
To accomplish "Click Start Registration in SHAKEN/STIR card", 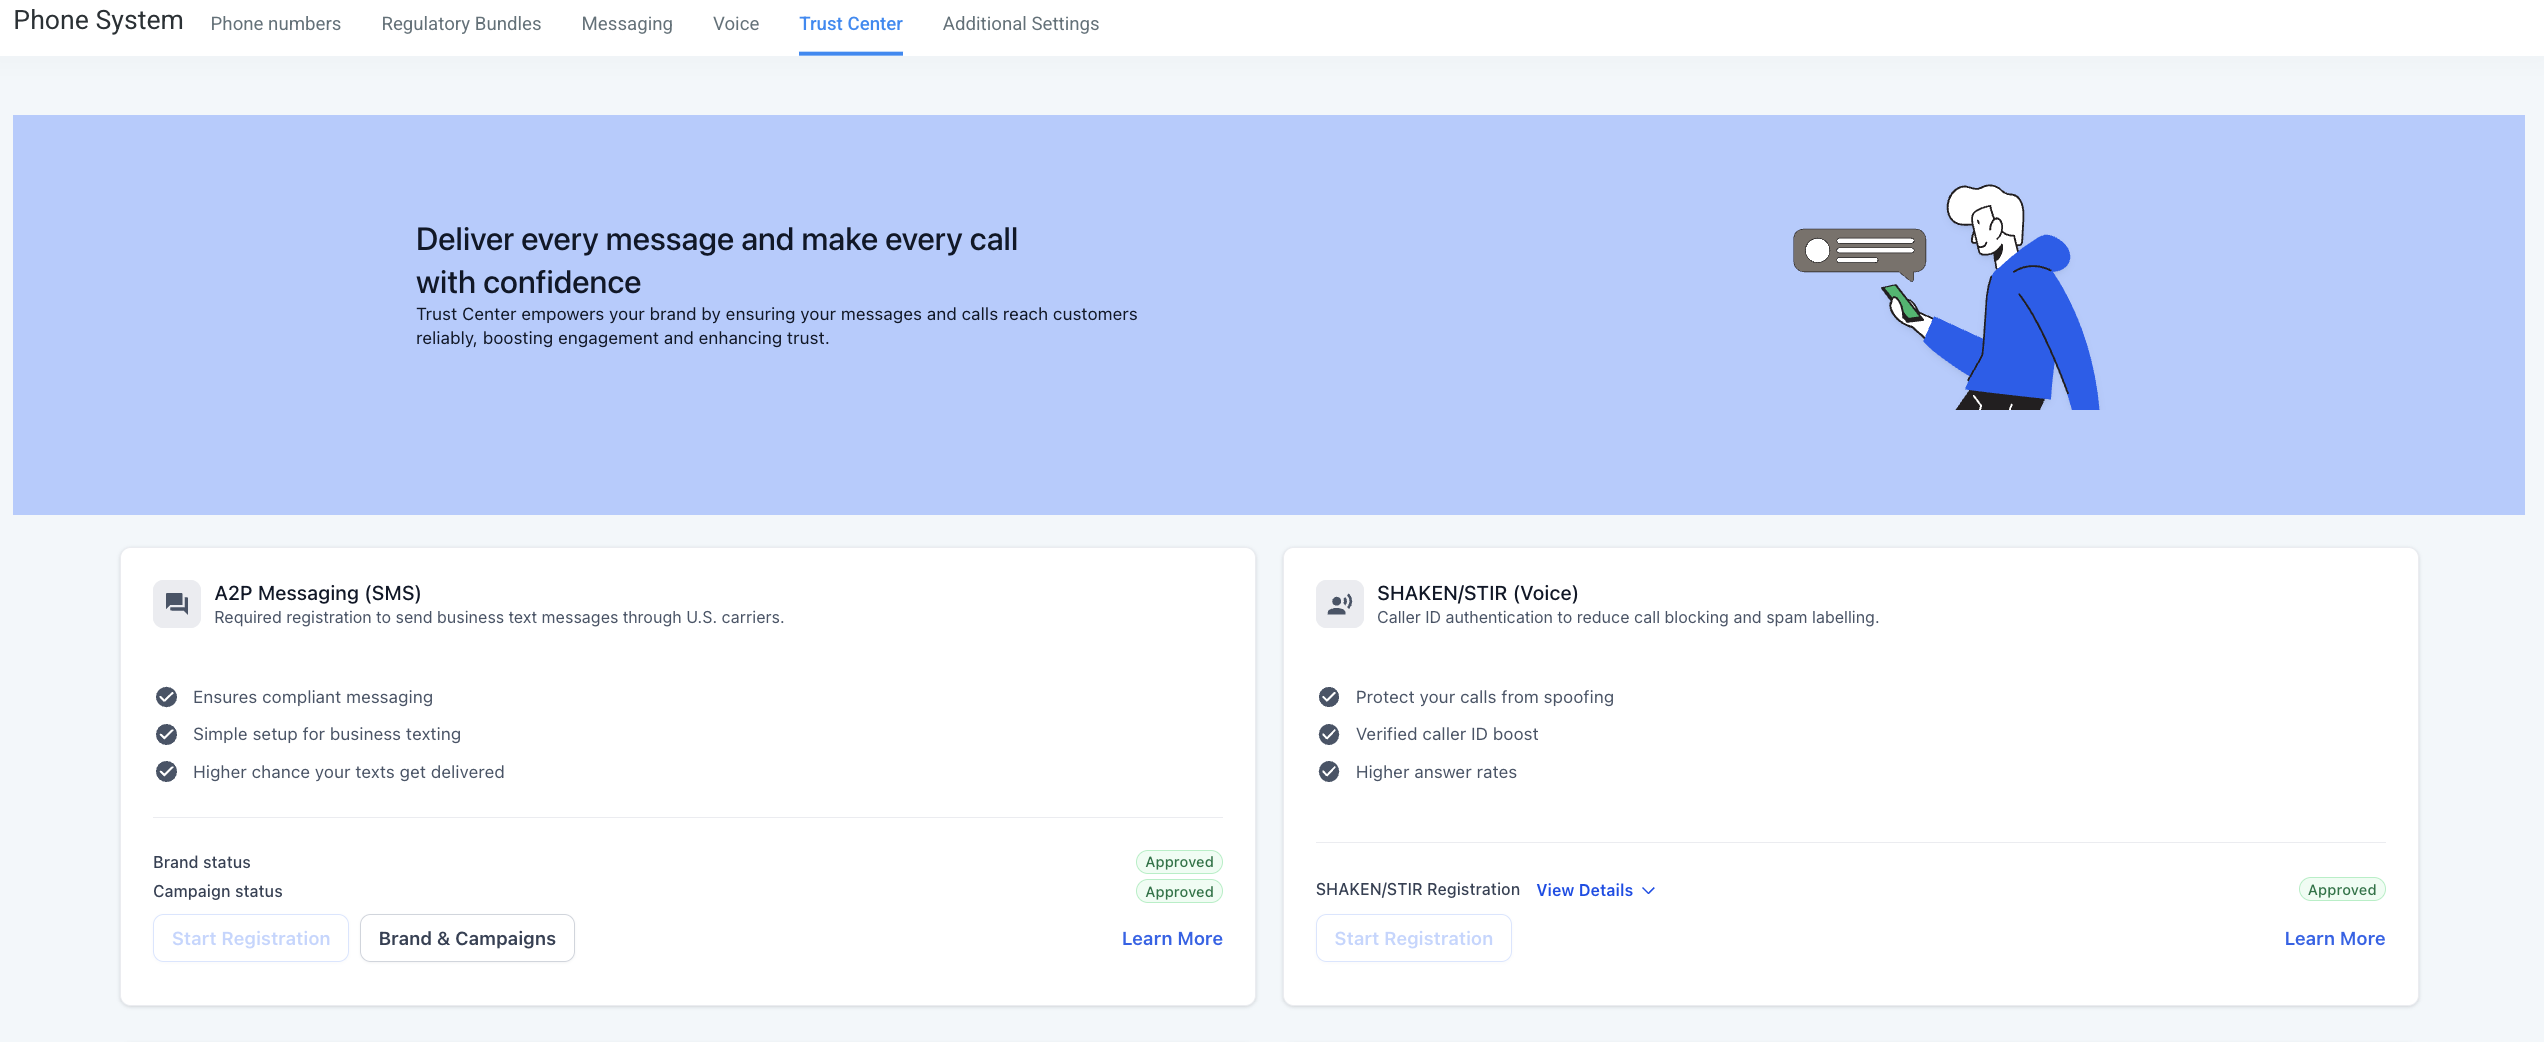I will [x=1414, y=938].
